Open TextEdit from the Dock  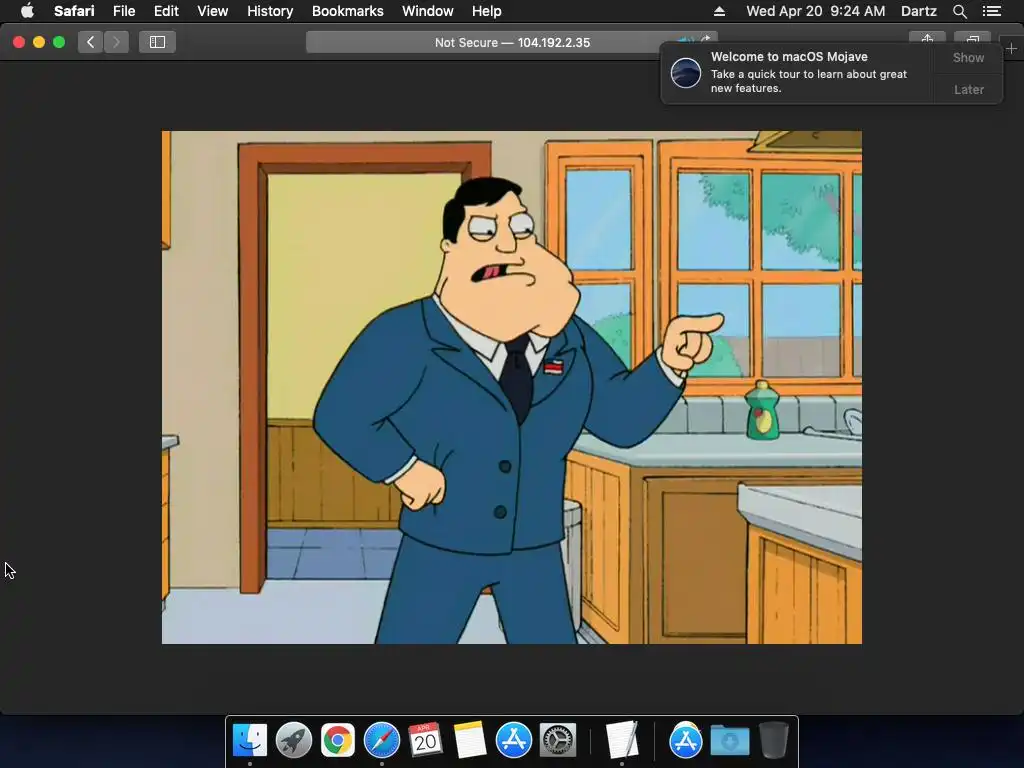point(621,740)
